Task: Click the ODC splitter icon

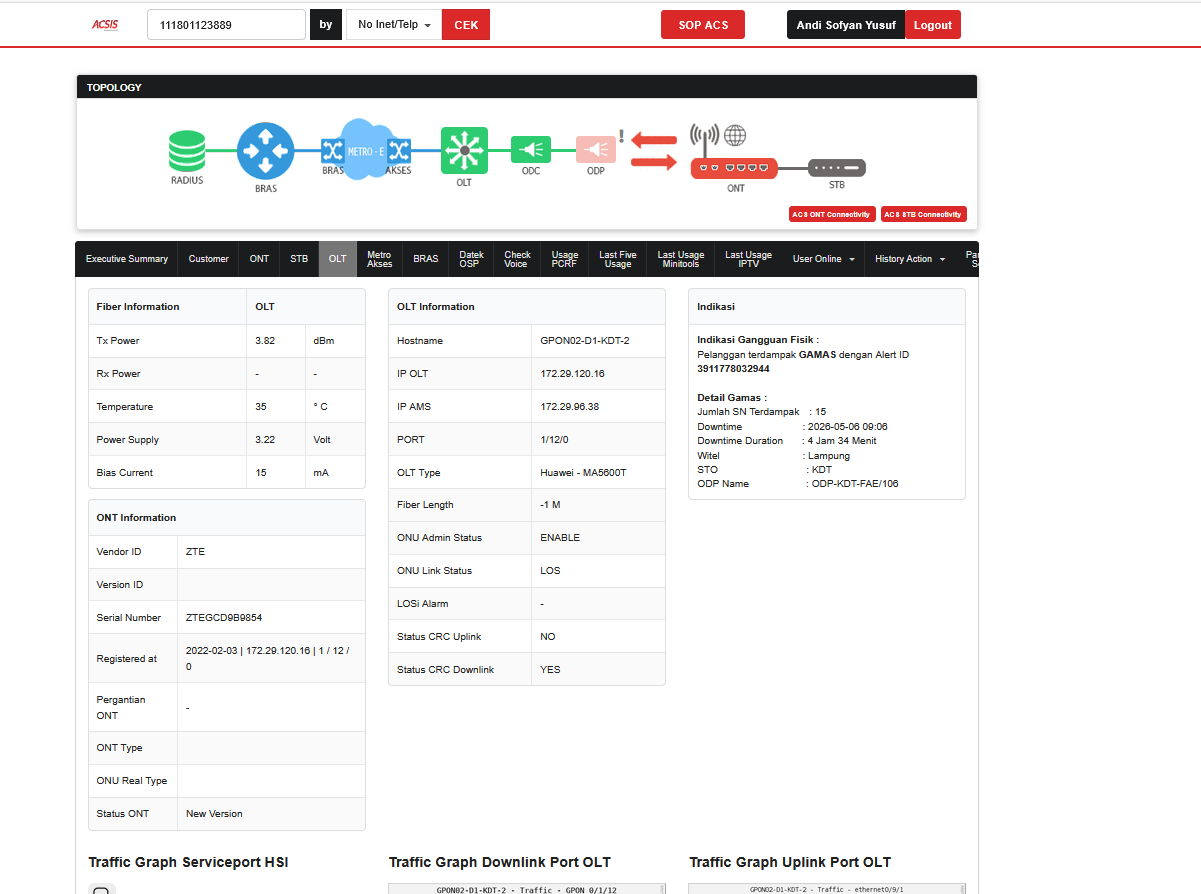Action: pos(531,150)
